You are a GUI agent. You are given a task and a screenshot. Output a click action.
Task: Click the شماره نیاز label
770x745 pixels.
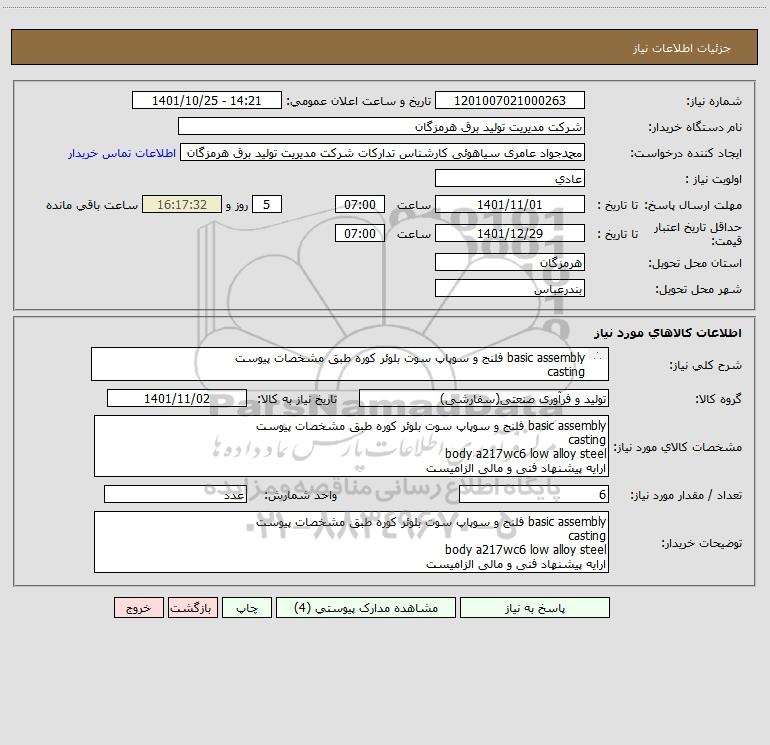pyautogui.click(x=714, y=101)
